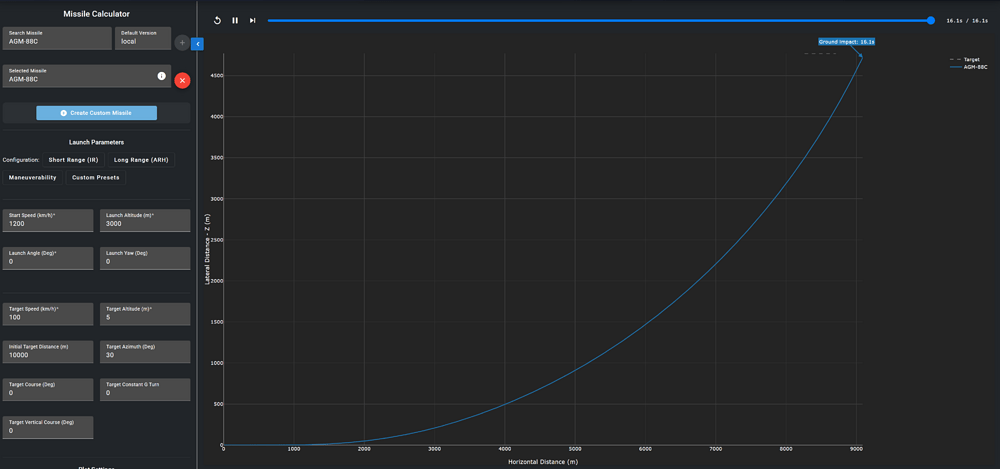
Task: Remove selected missile with red X
Action: (x=182, y=80)
